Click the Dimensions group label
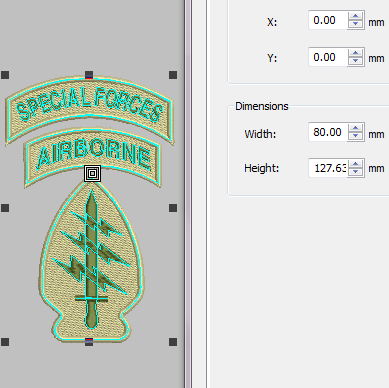The image size is (389, 388). tap(262, 106)
